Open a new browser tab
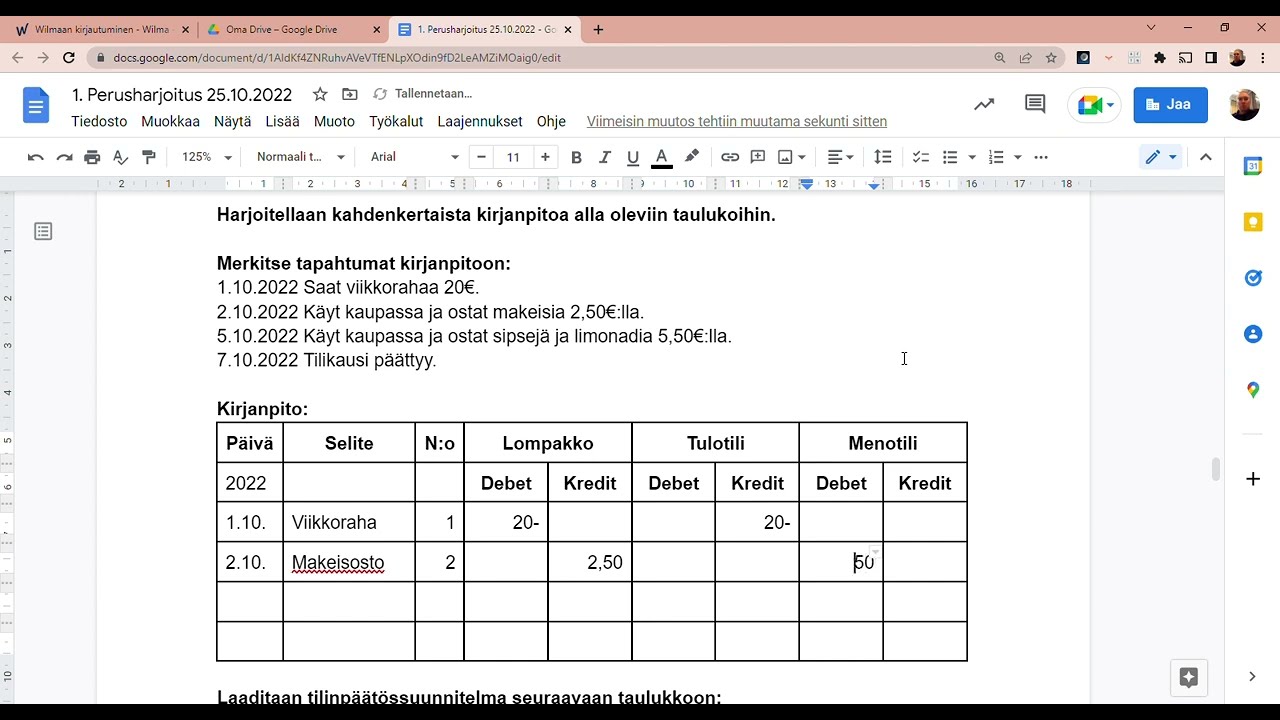Viewport: 1280px width, 720px height. pos(598,29)
